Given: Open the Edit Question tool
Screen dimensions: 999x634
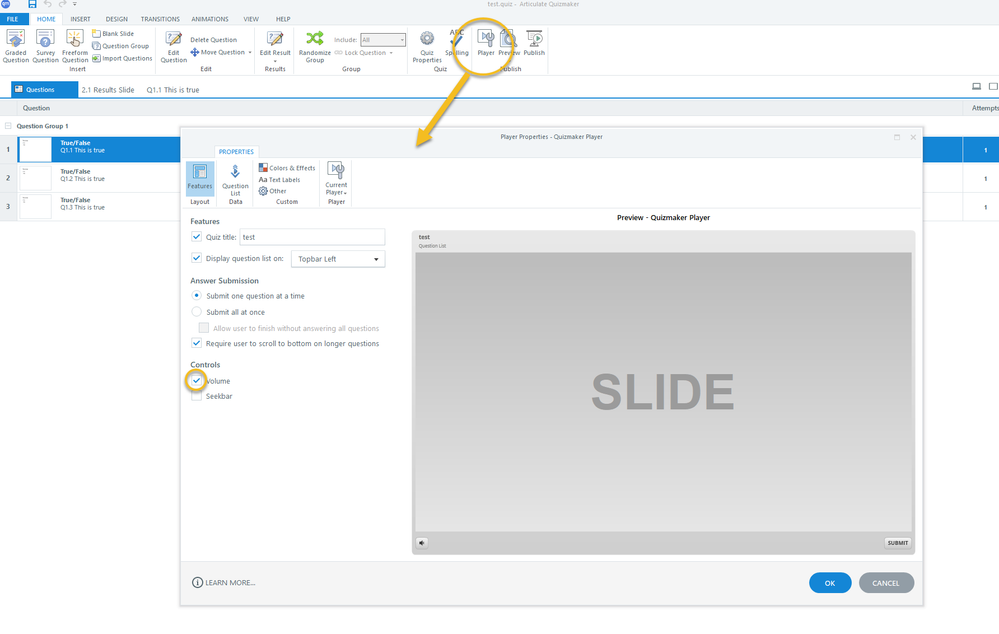Looking at the screenshot, I should coord(173,47).
